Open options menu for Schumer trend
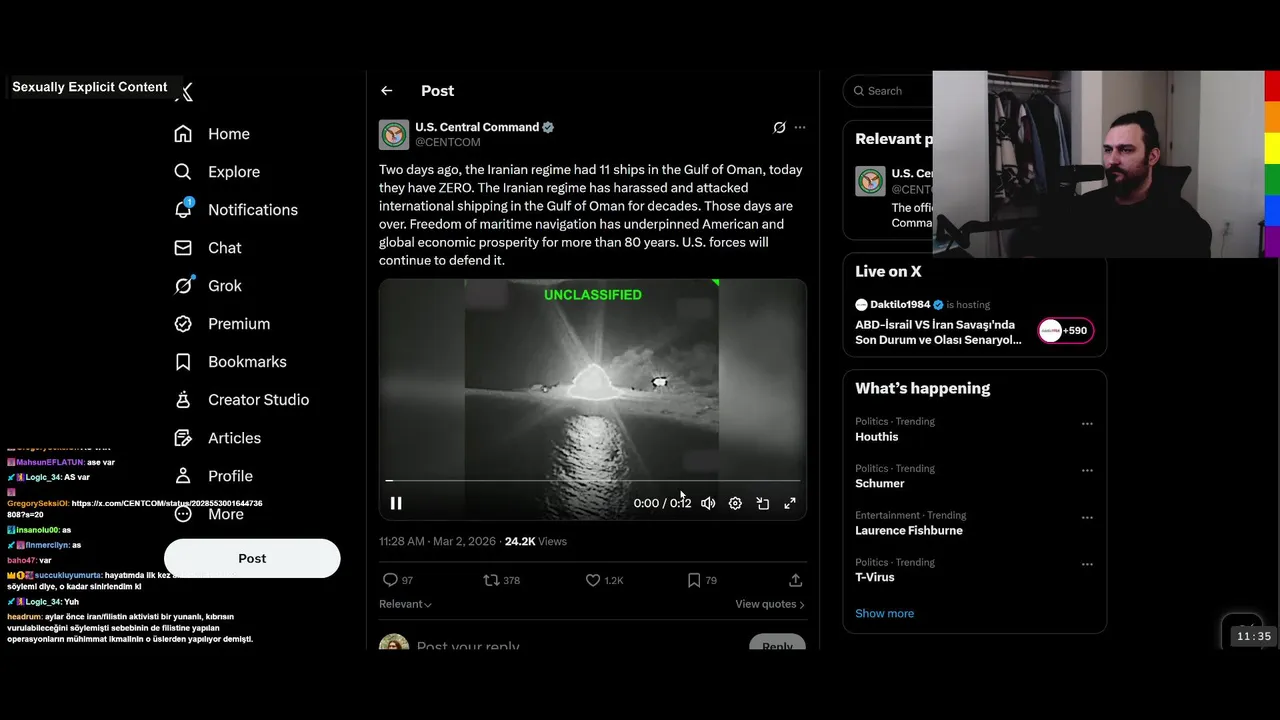1280x720 pixels. 1087,471
